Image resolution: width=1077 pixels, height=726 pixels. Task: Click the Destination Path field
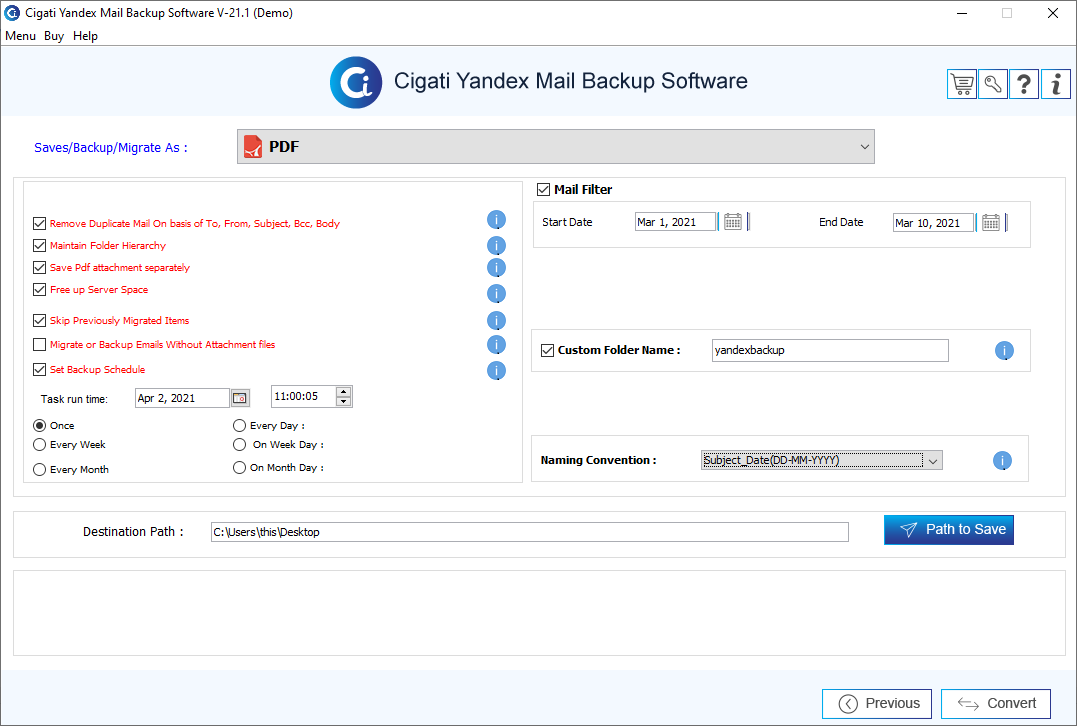coord(530,532)
